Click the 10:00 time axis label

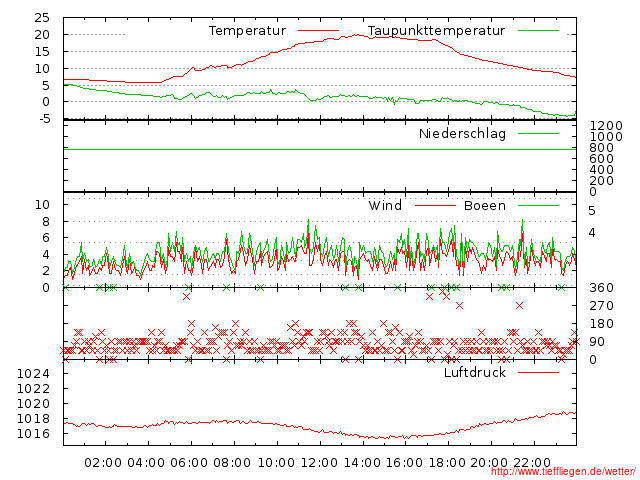[x=276, y=463]
